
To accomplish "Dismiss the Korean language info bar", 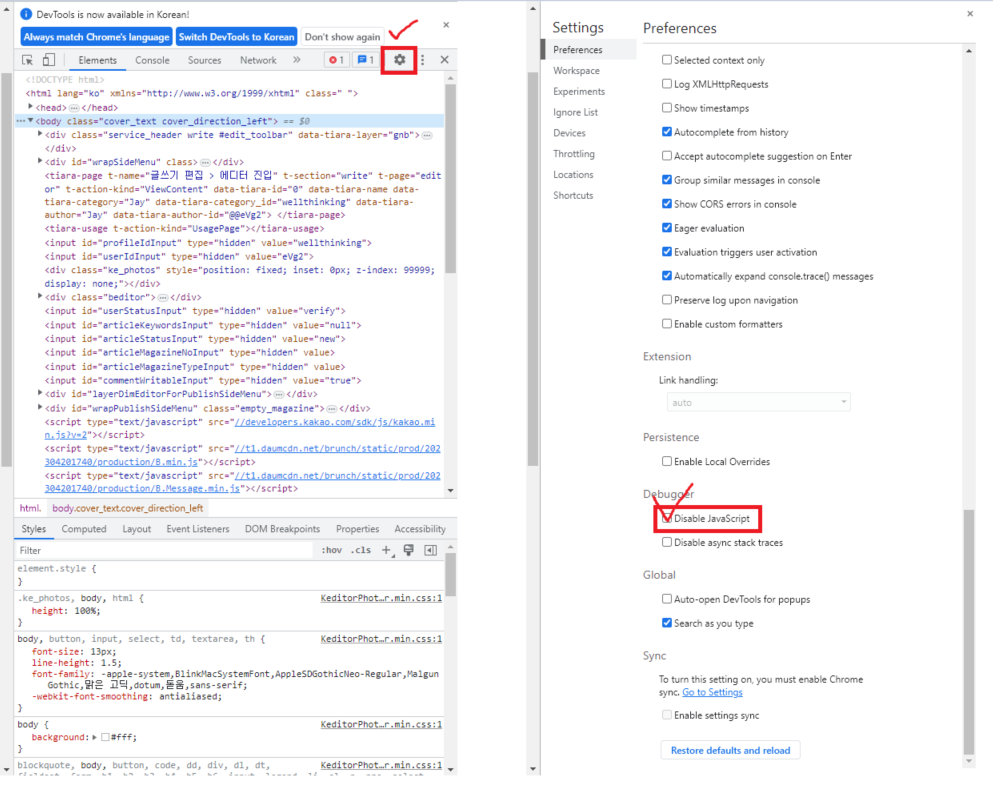I will (x=446, y=25).
